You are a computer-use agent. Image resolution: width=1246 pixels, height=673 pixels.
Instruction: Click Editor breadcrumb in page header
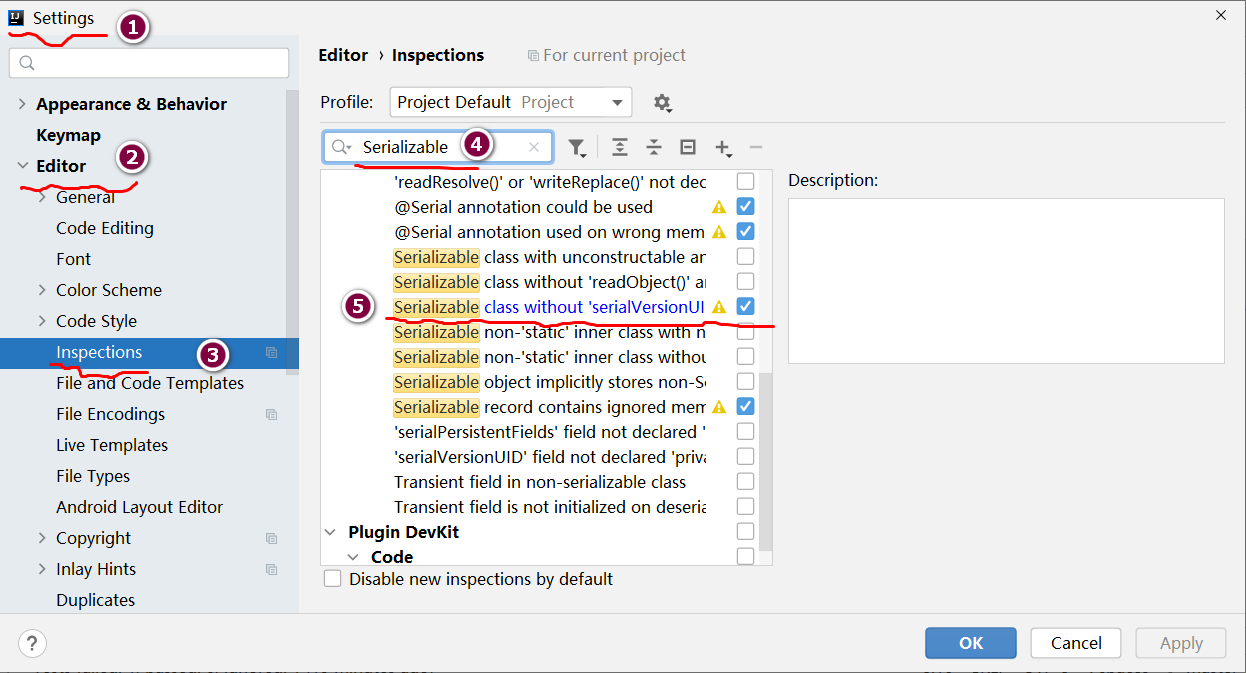tap(343, 55)
